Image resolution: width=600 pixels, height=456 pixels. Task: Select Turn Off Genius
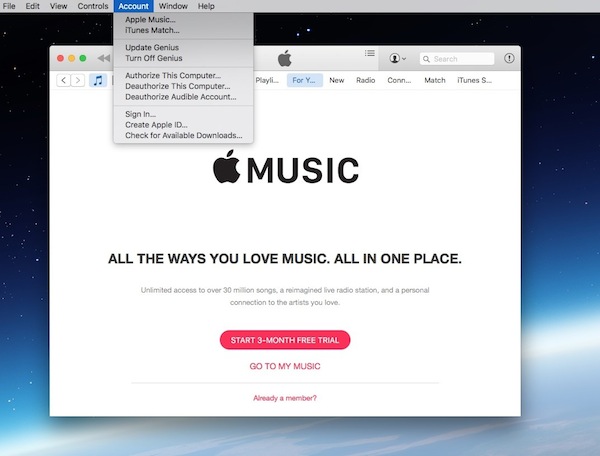pos(184,58)
